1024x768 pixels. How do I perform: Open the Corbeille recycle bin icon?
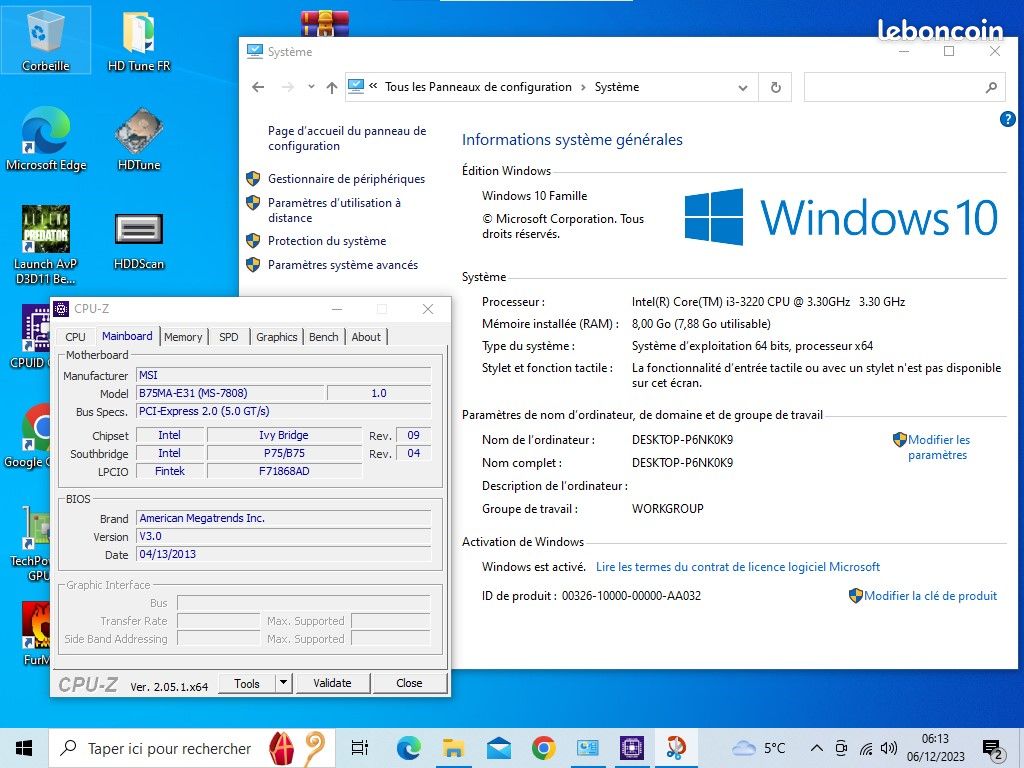[45, 40]
